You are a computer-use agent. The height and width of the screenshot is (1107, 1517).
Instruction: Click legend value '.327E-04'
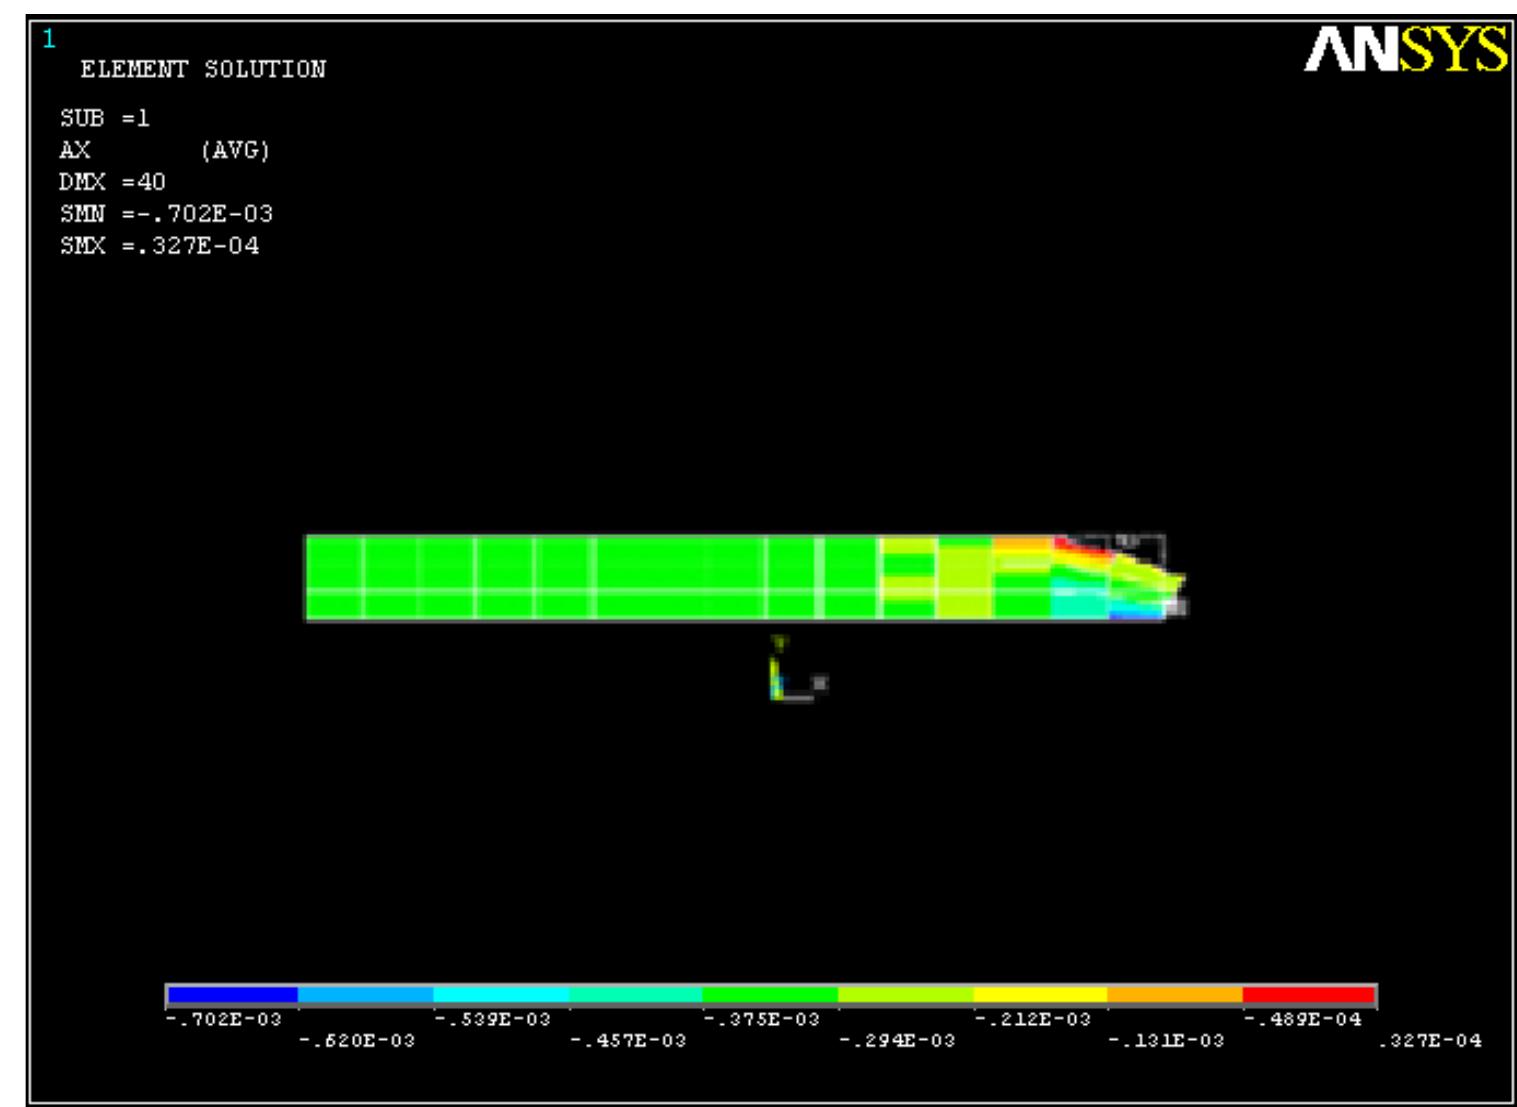tap(1430, 1041)
